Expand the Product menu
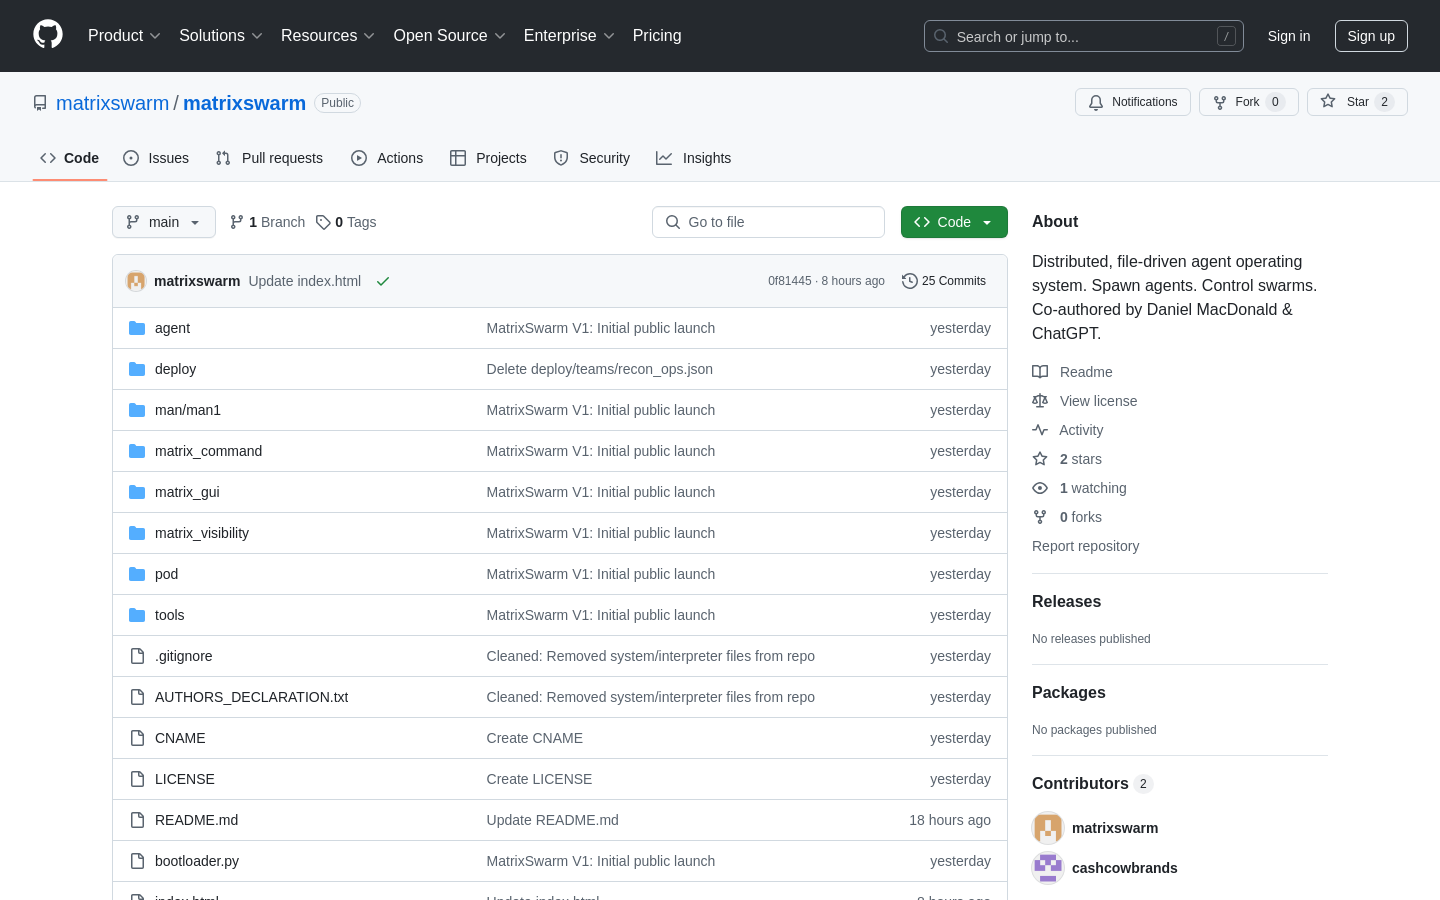 (124, 35)
